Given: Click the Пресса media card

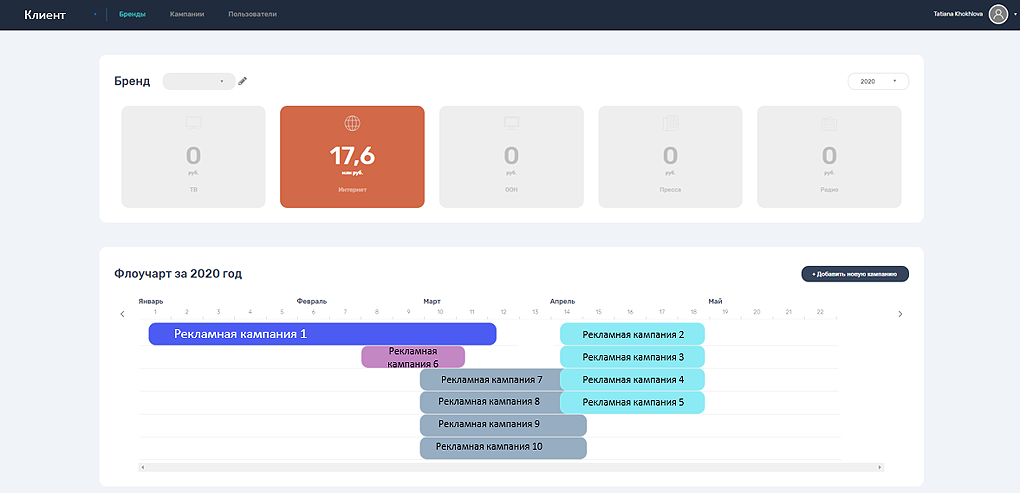Looking at the screenshot, I should click(x=670, y=157).
